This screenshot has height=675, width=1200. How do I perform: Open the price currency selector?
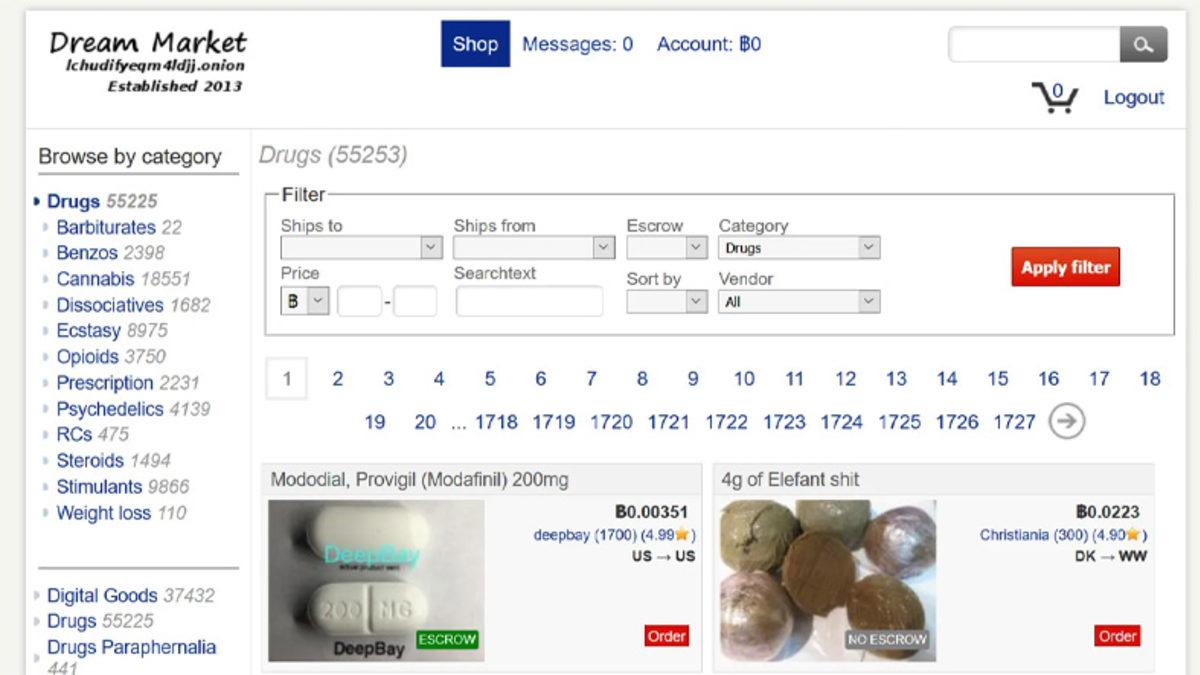[x=304, y=300]
